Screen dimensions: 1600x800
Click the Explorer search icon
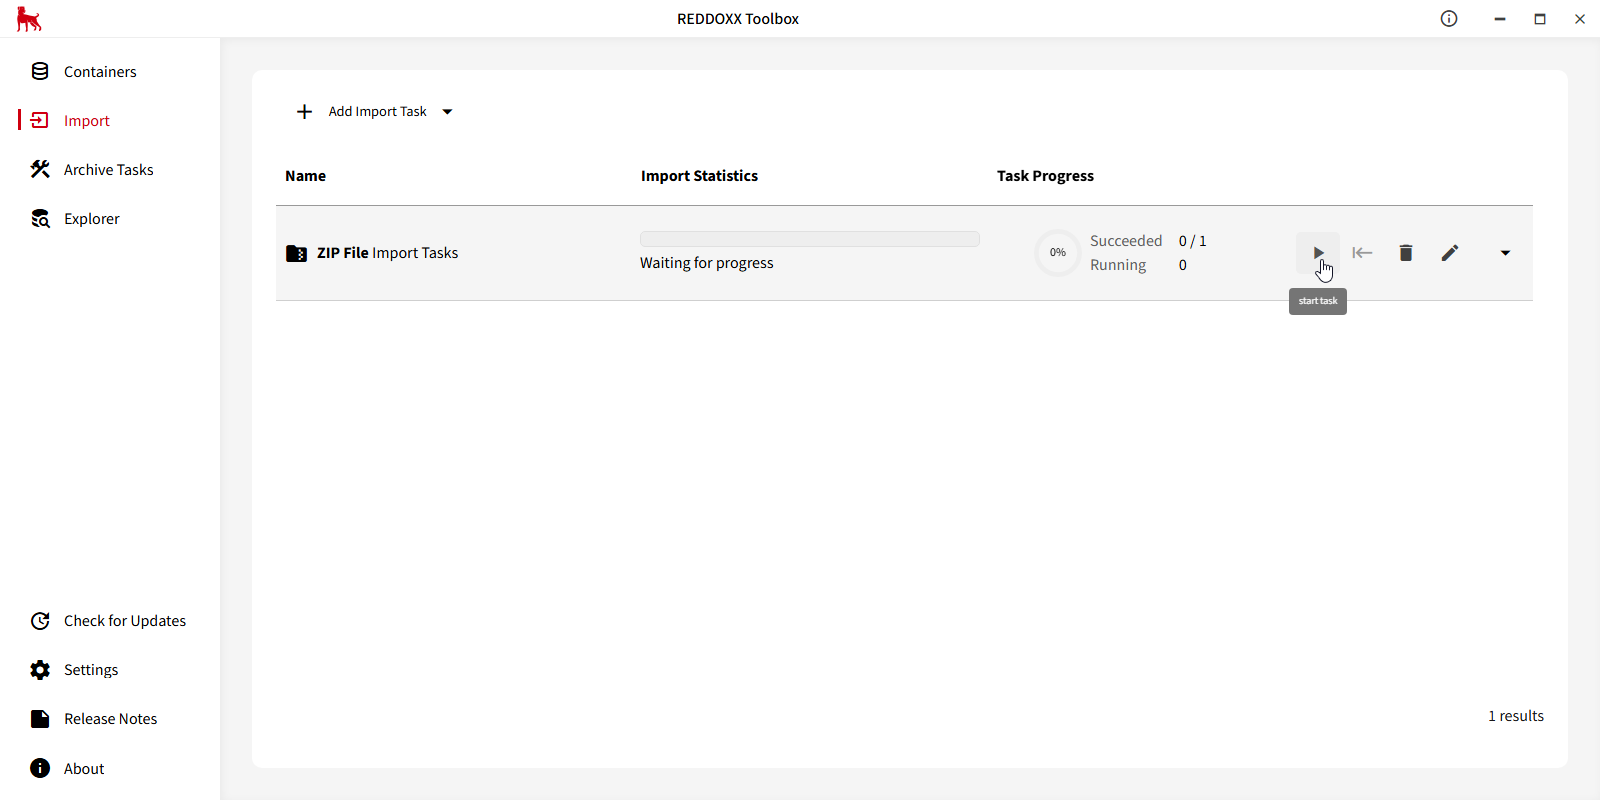point(40,219)
